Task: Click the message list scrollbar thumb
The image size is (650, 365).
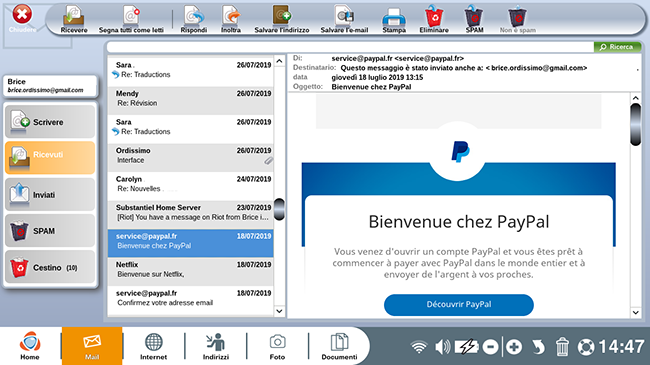Action: point(279,209)
